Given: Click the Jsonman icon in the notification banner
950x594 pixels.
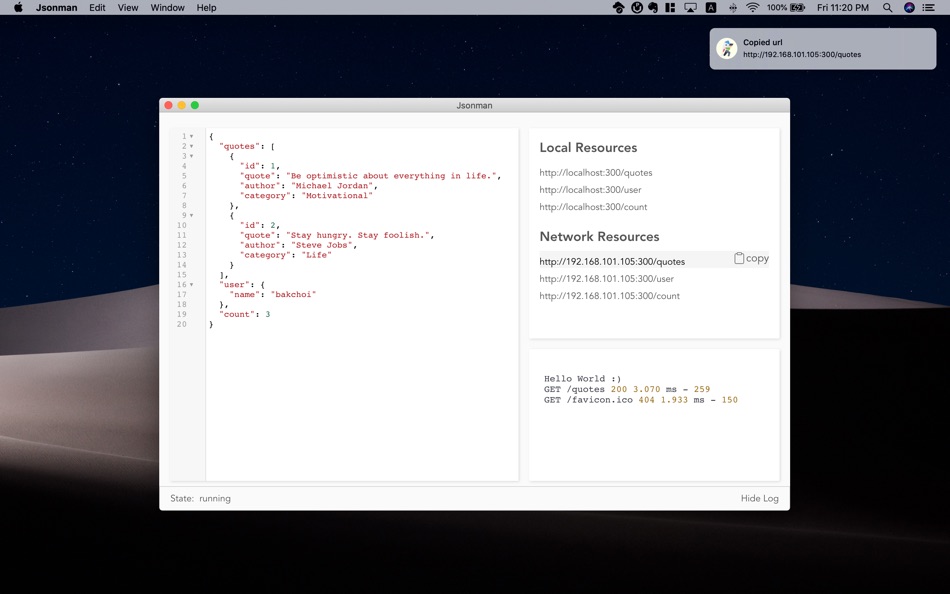Looking at the screenshot, I should (x=727, y=48).
